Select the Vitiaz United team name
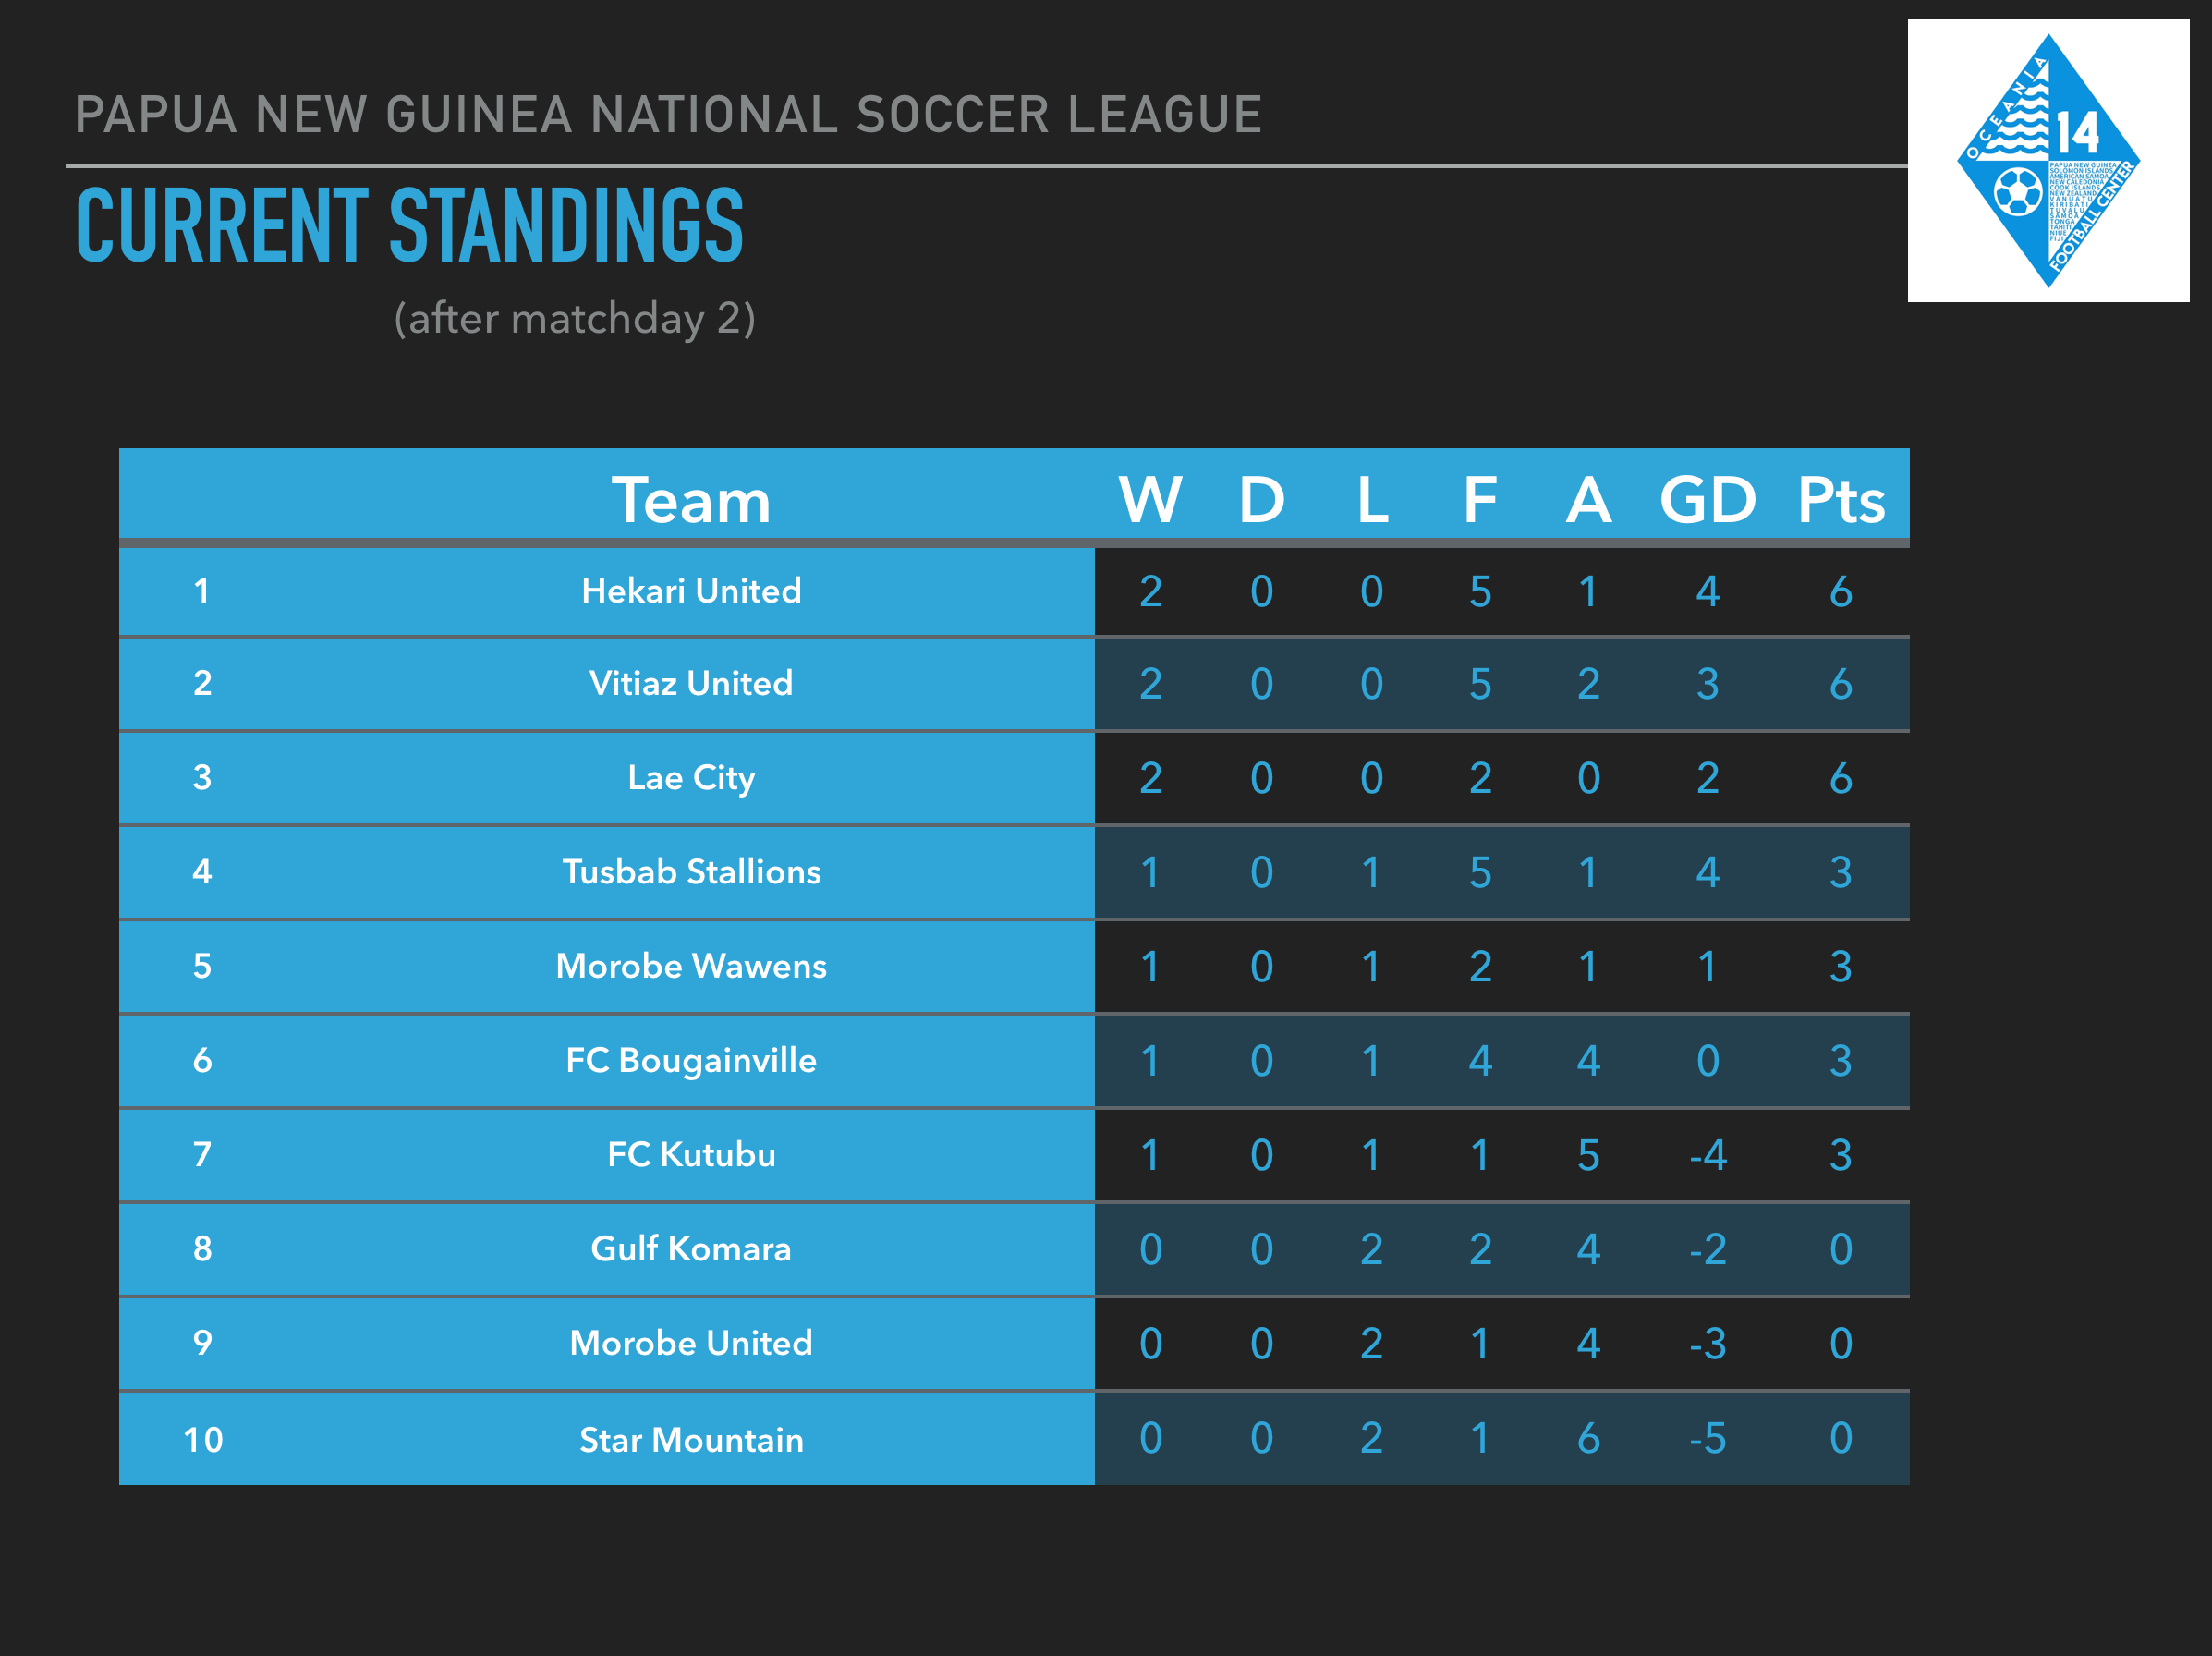This screenshot has width=2212, height=1656. (691, 683)
